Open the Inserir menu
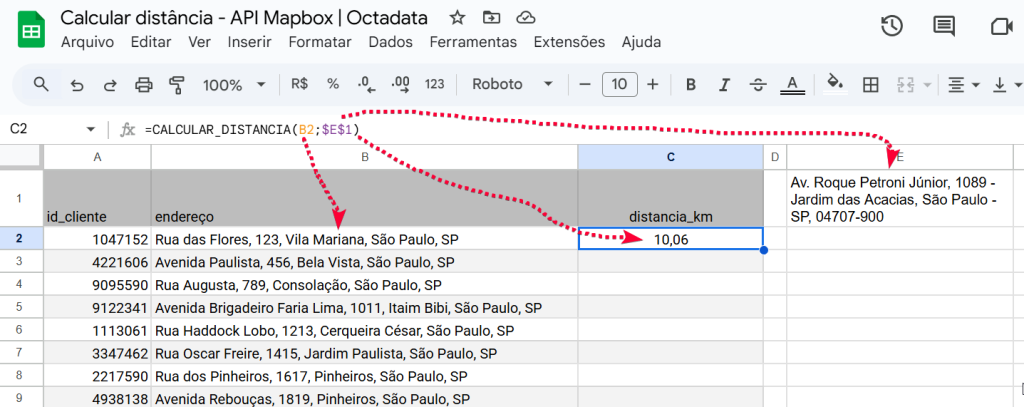 [x=249, y=42]
